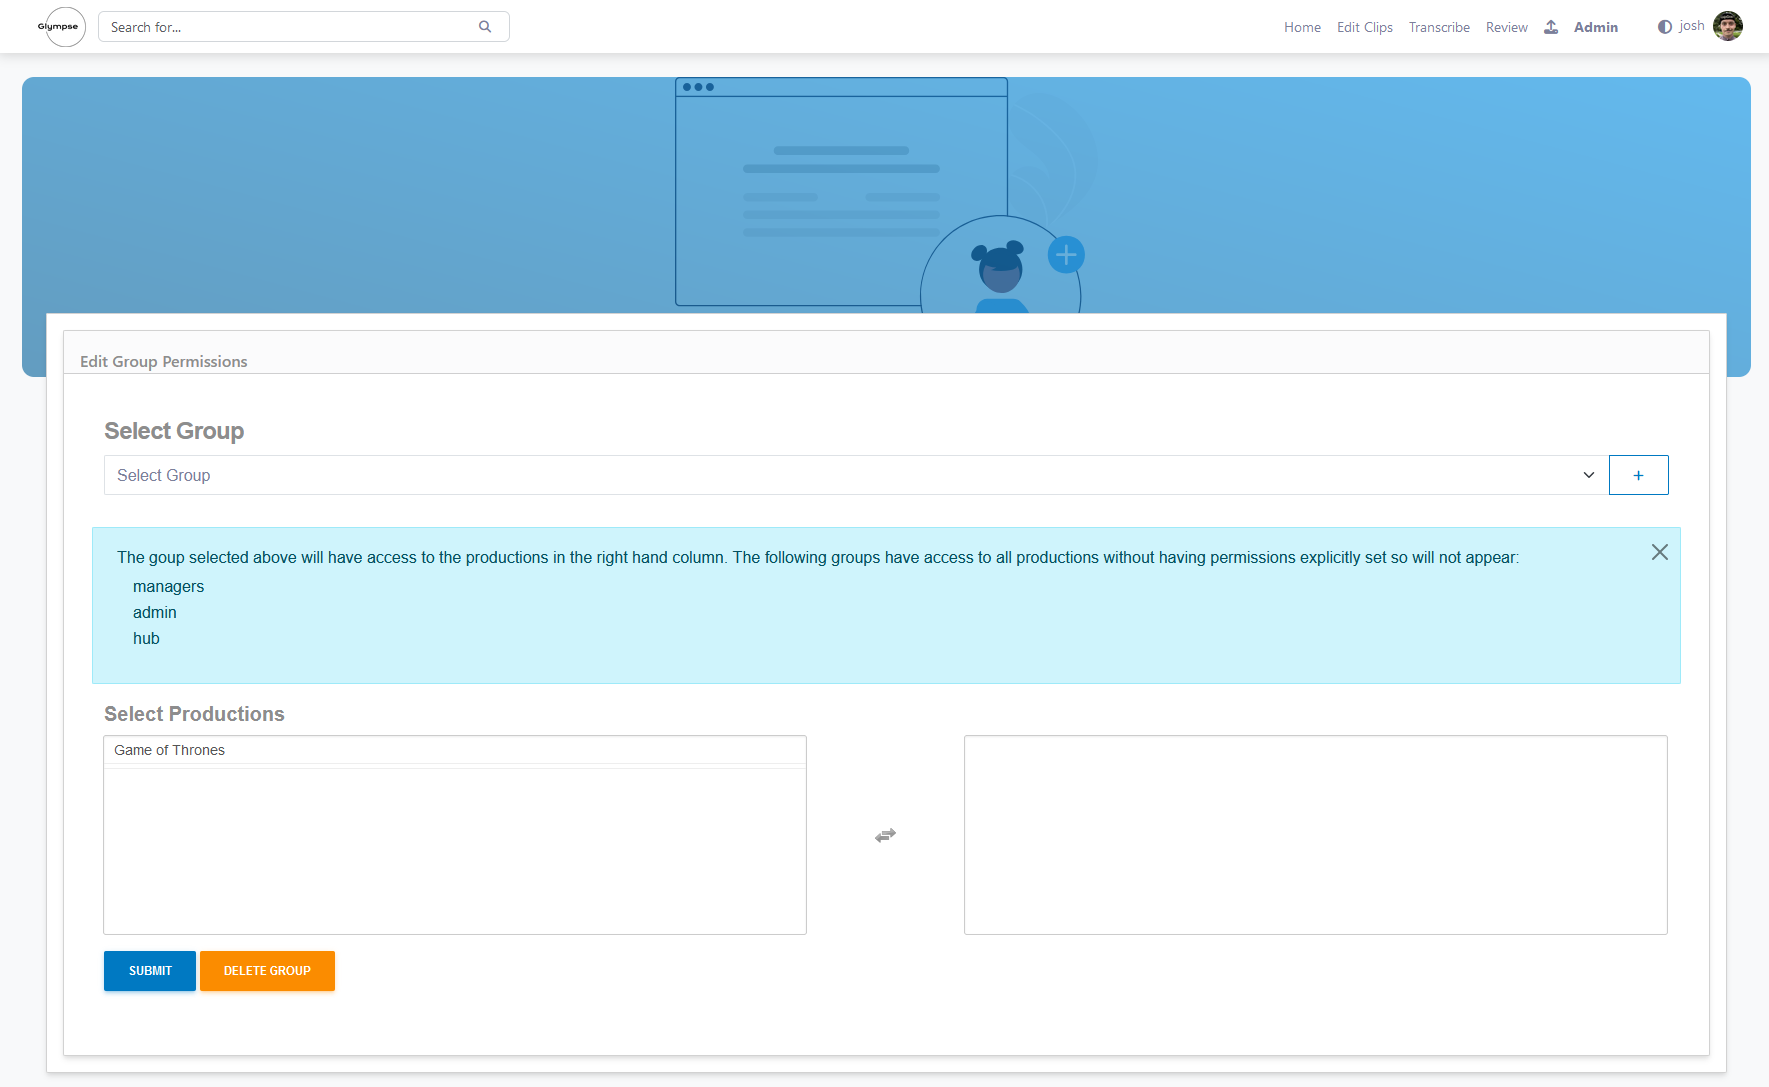Click the transfer arrows between production lists
The height and width of the screenshot is (1087, 1769).
pos(885,835)
